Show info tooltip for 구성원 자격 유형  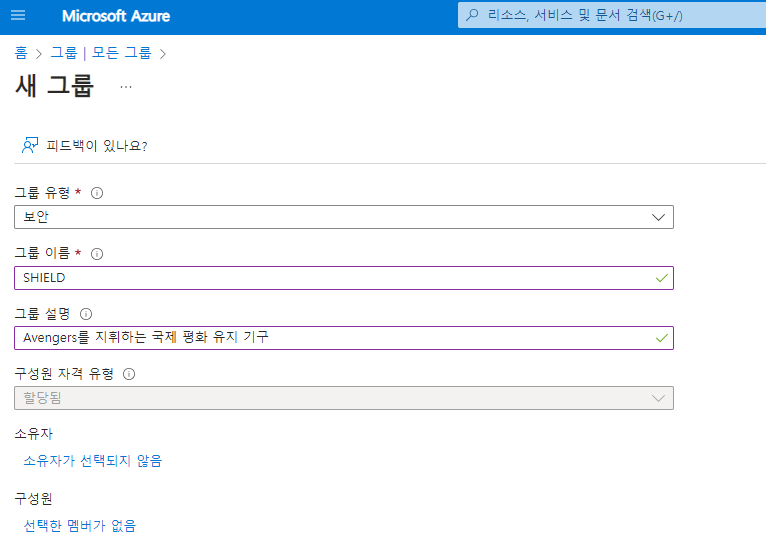click(x=129, y=374)
